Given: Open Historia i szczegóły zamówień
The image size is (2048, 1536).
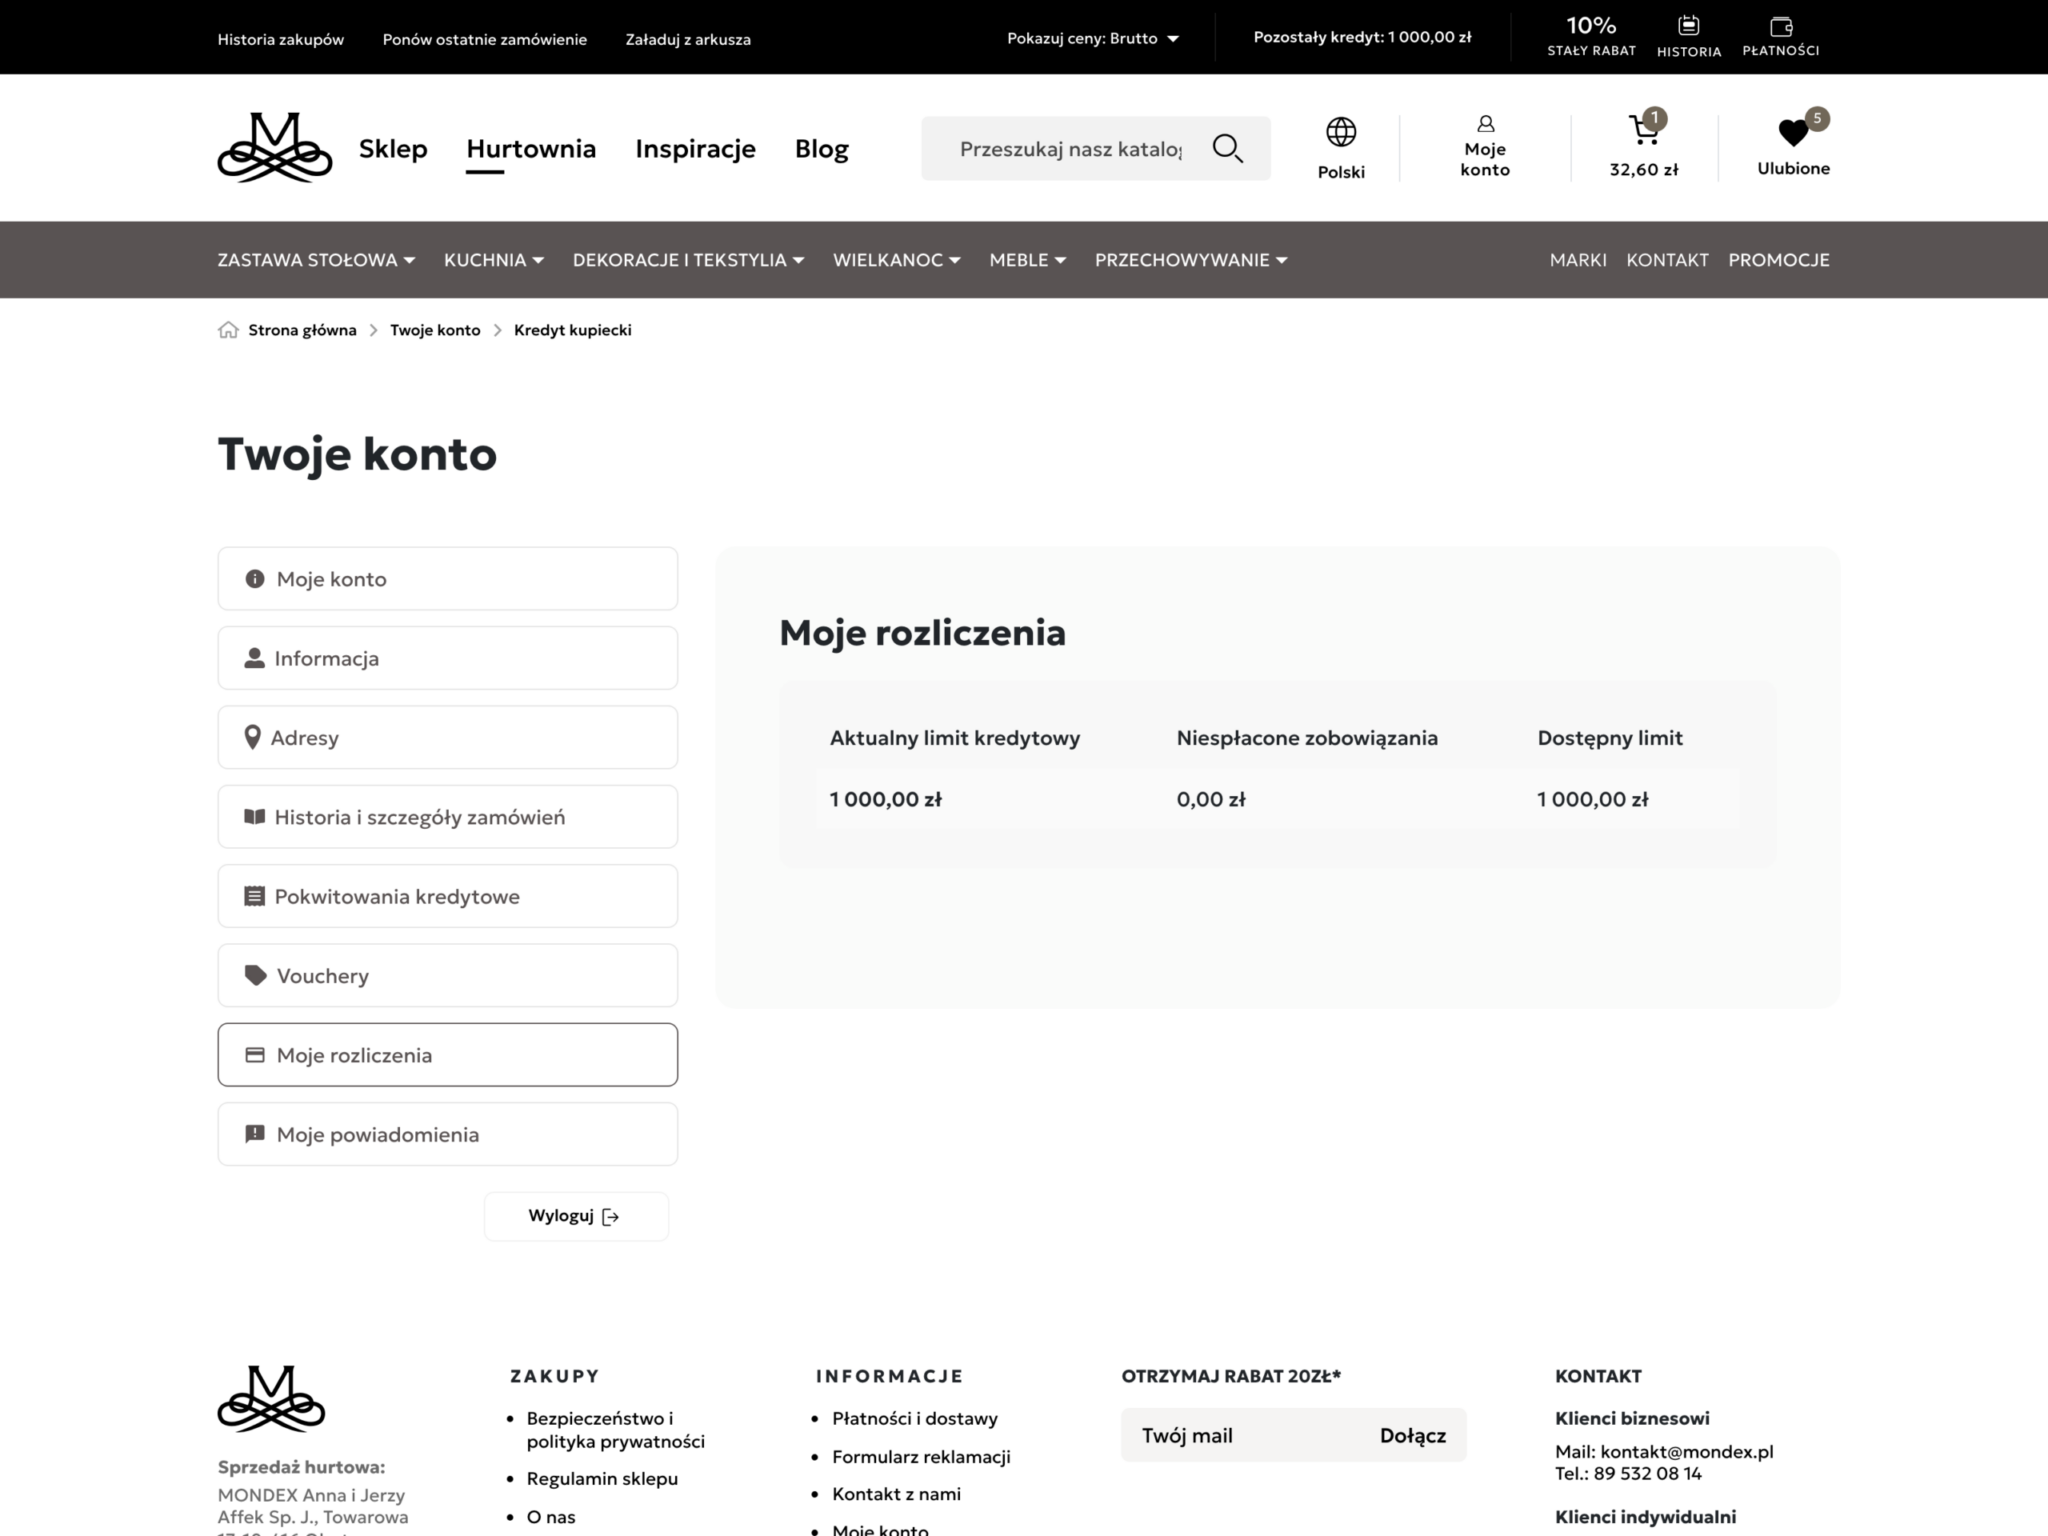Looking at the screenshot, I should (448, 817).
